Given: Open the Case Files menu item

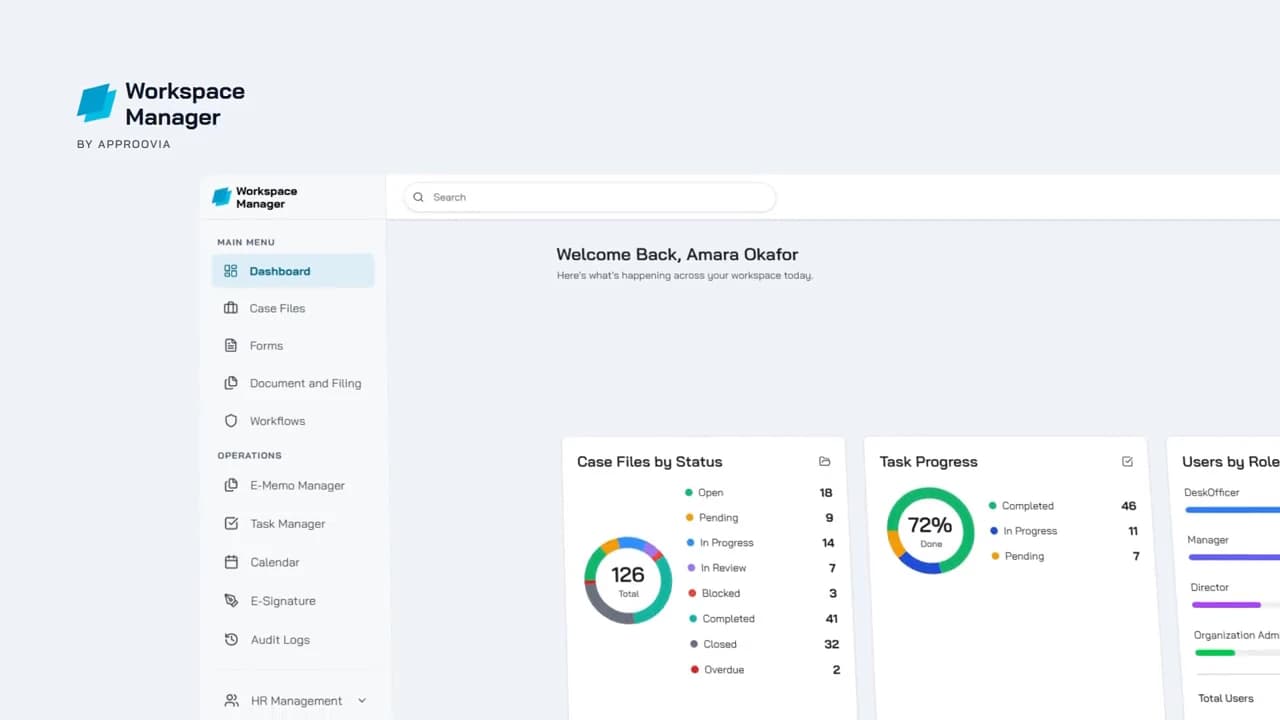Looking at the screenshot, I should point(293,308).
